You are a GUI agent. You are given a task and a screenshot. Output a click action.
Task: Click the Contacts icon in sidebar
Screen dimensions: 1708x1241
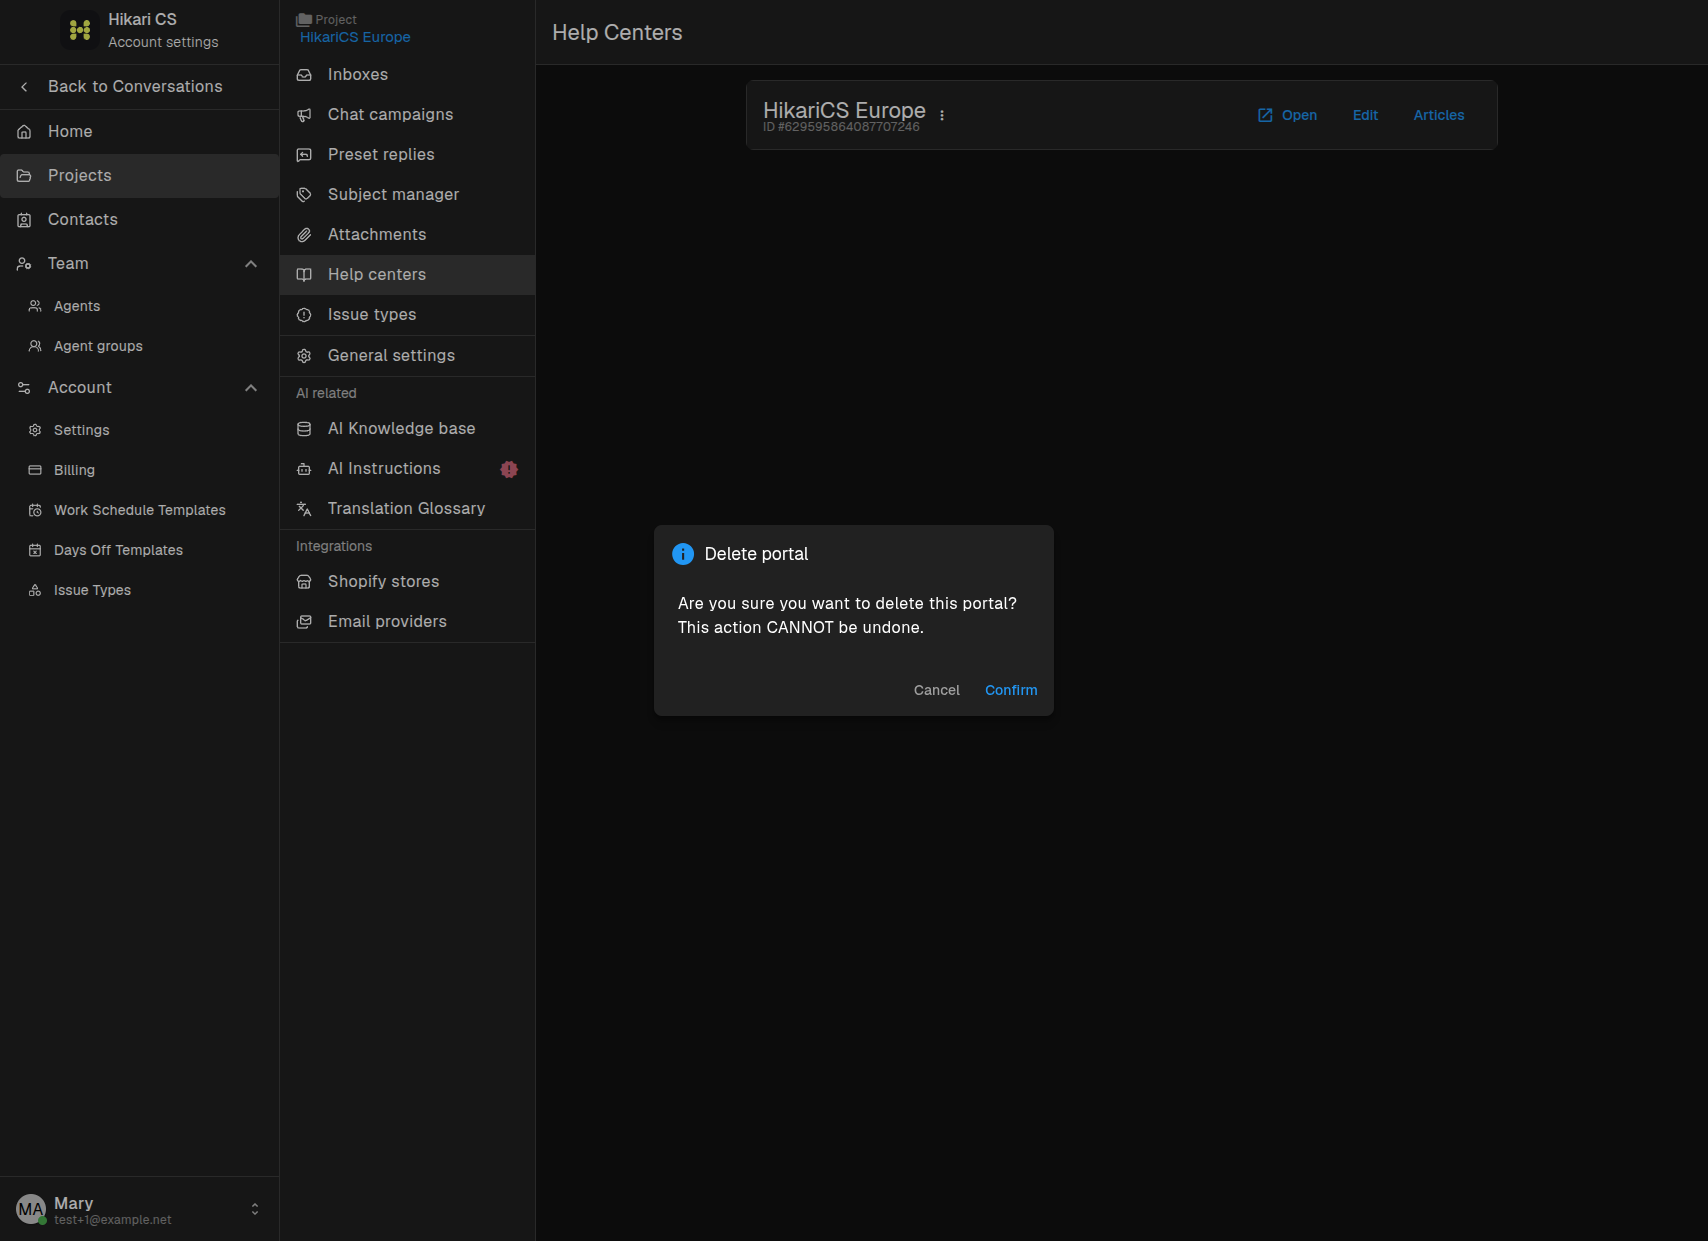pyautogui.click(x=24, y=220)
